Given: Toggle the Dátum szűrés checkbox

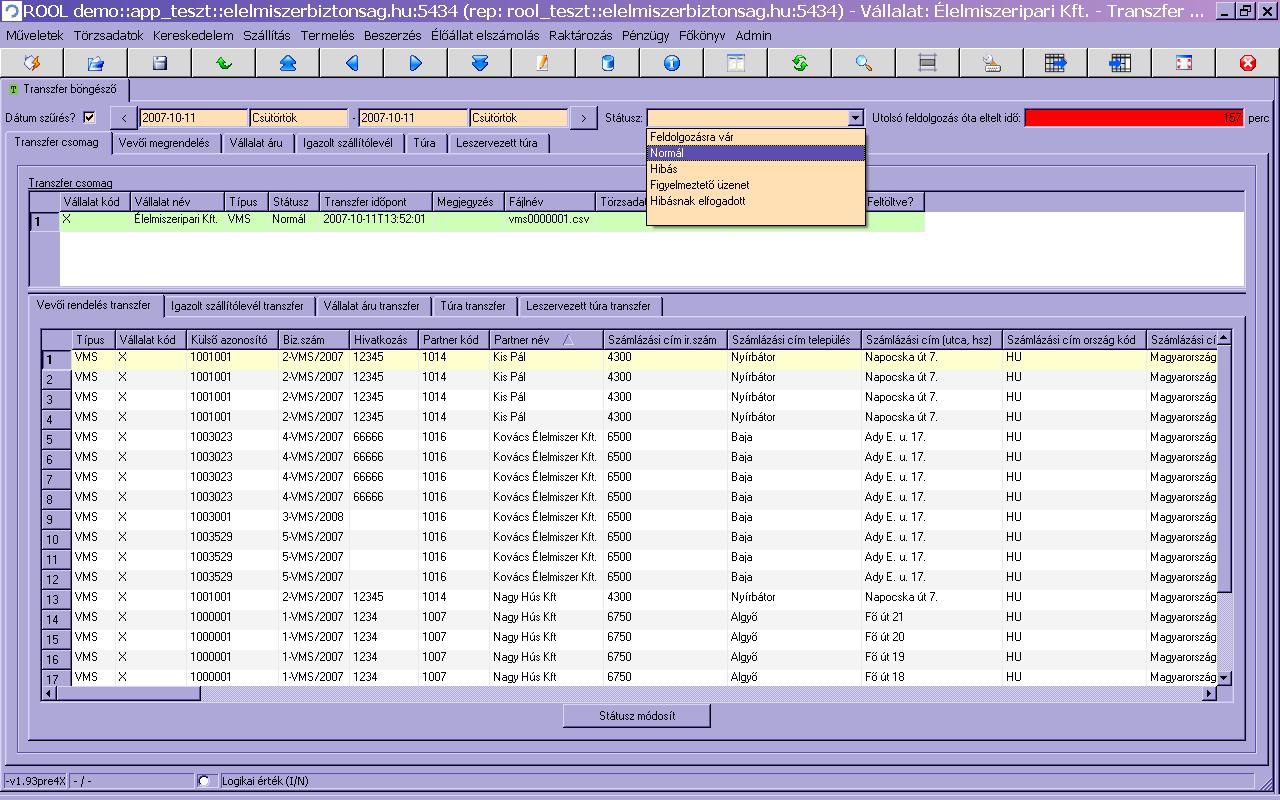Looking at the screenshot, I should click(x=89, y=117).
